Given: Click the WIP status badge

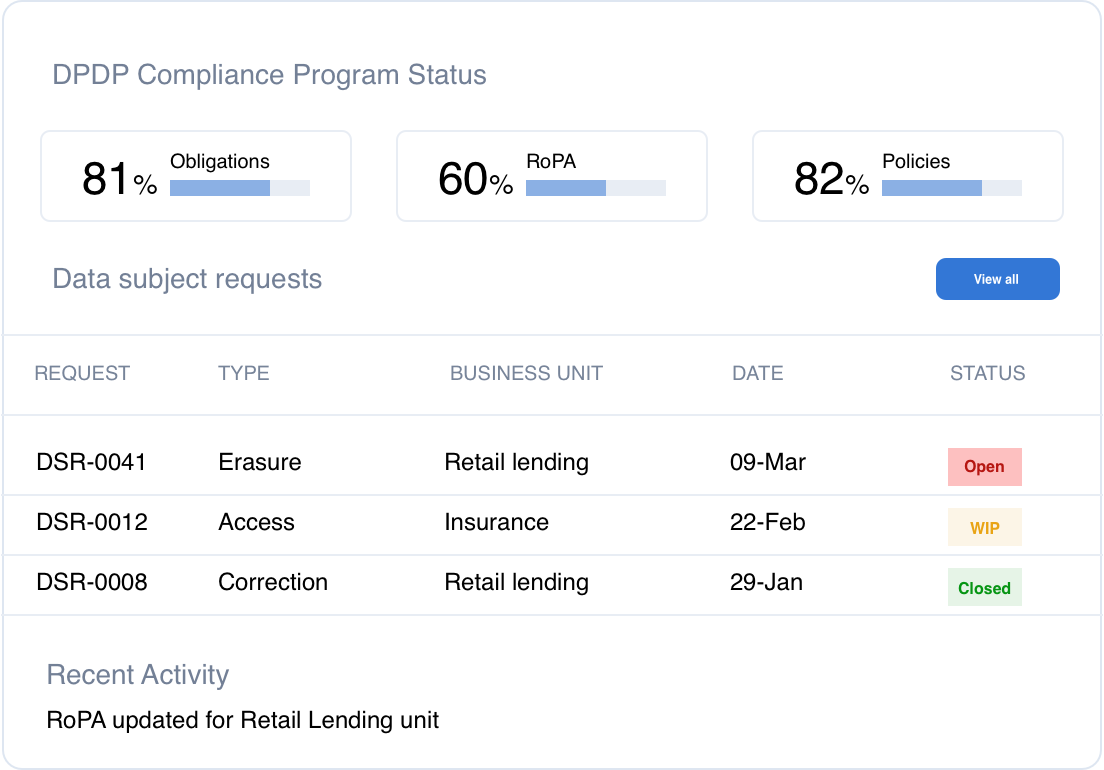Looking at the screenshot, I should click(x=984, y=527).
